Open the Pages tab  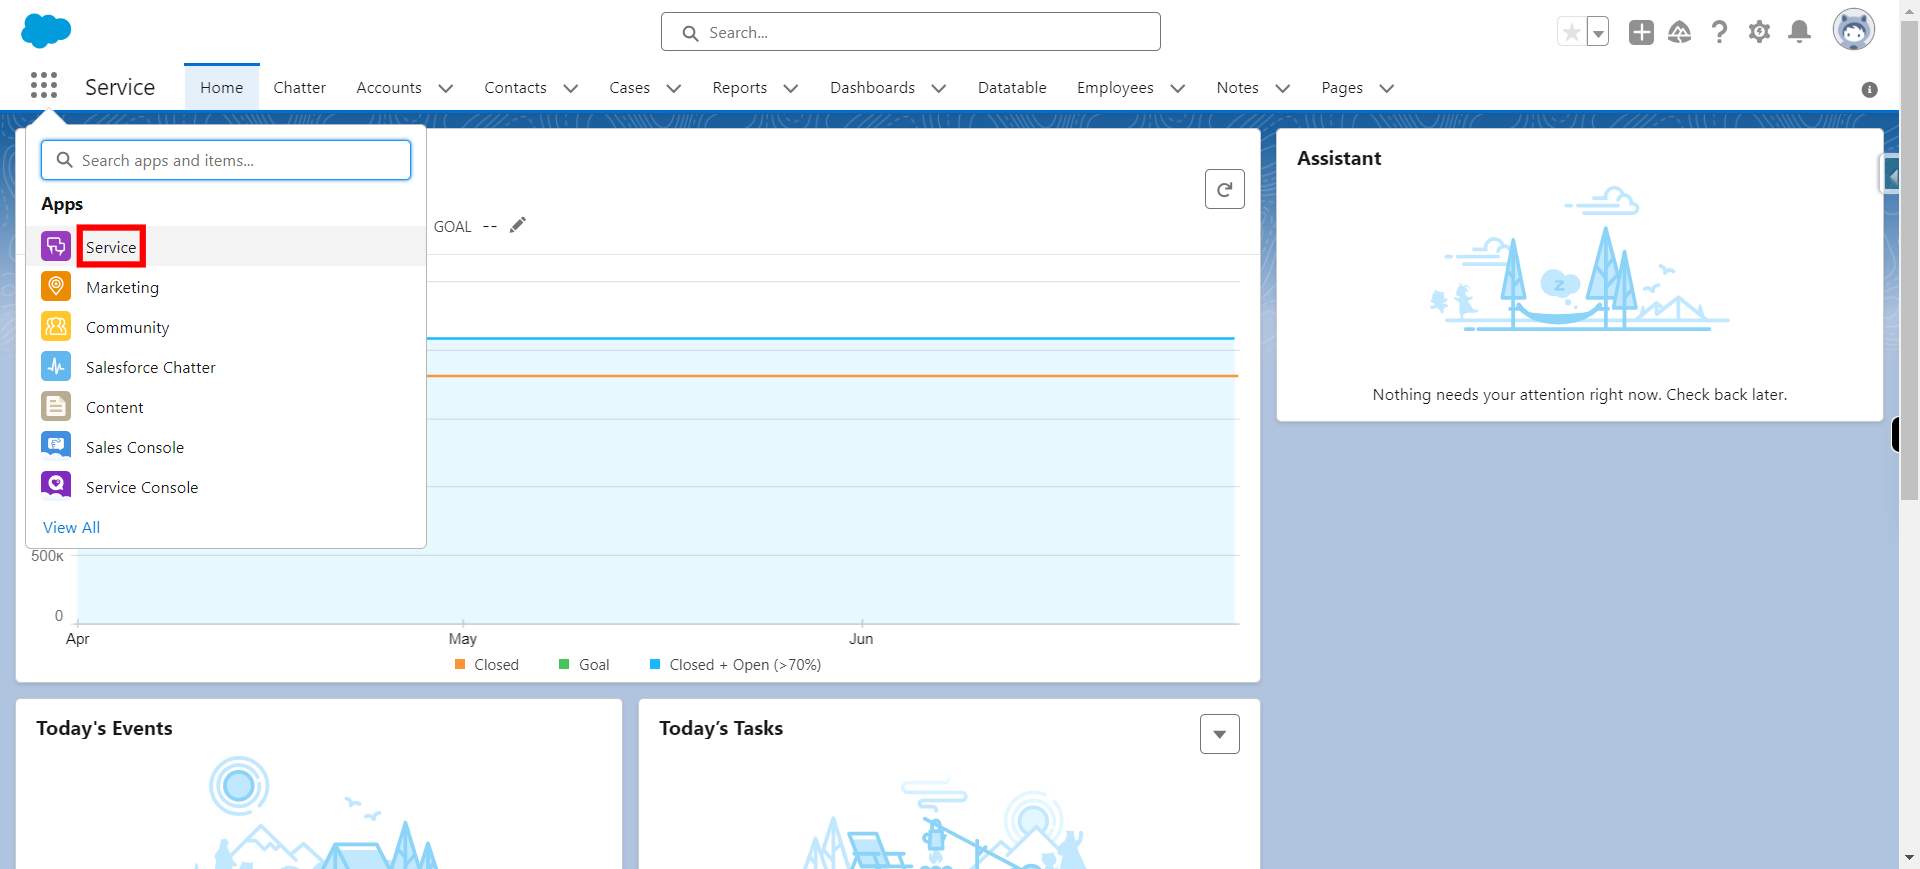coord(1342,88)
